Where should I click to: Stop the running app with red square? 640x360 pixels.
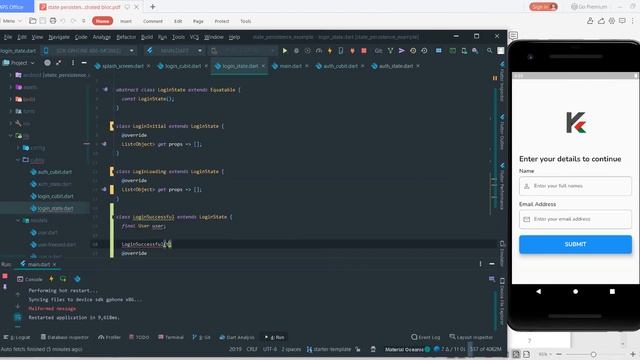[364, 51]
